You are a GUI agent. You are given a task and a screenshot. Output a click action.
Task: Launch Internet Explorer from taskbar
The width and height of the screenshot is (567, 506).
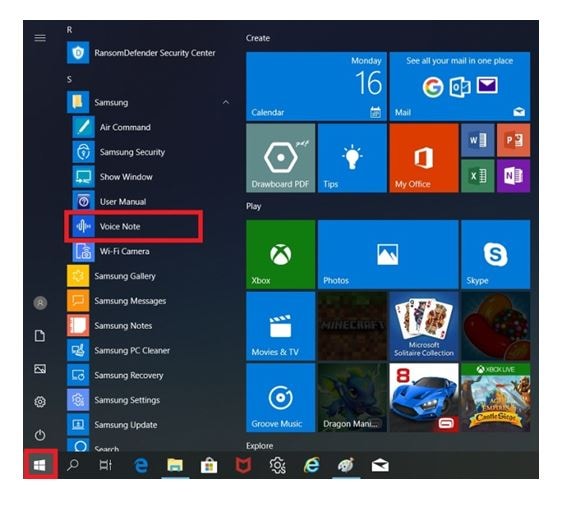coord(311,465)
